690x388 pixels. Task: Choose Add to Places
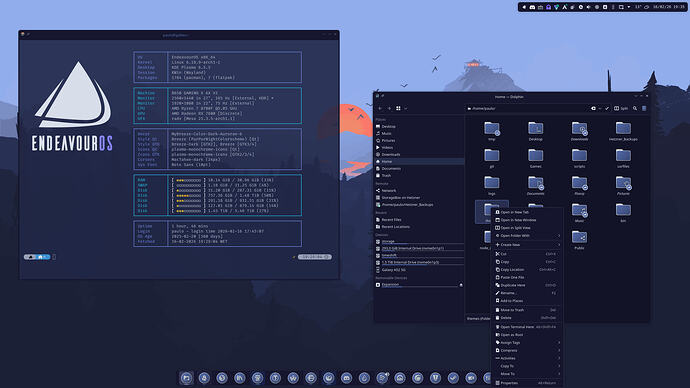527,301
